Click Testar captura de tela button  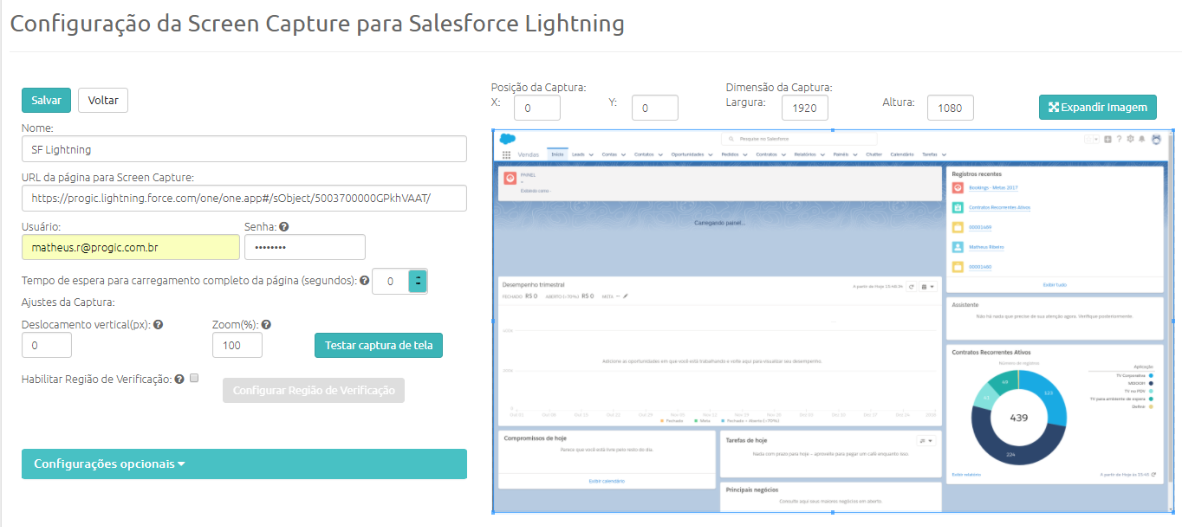click(378, 345)
